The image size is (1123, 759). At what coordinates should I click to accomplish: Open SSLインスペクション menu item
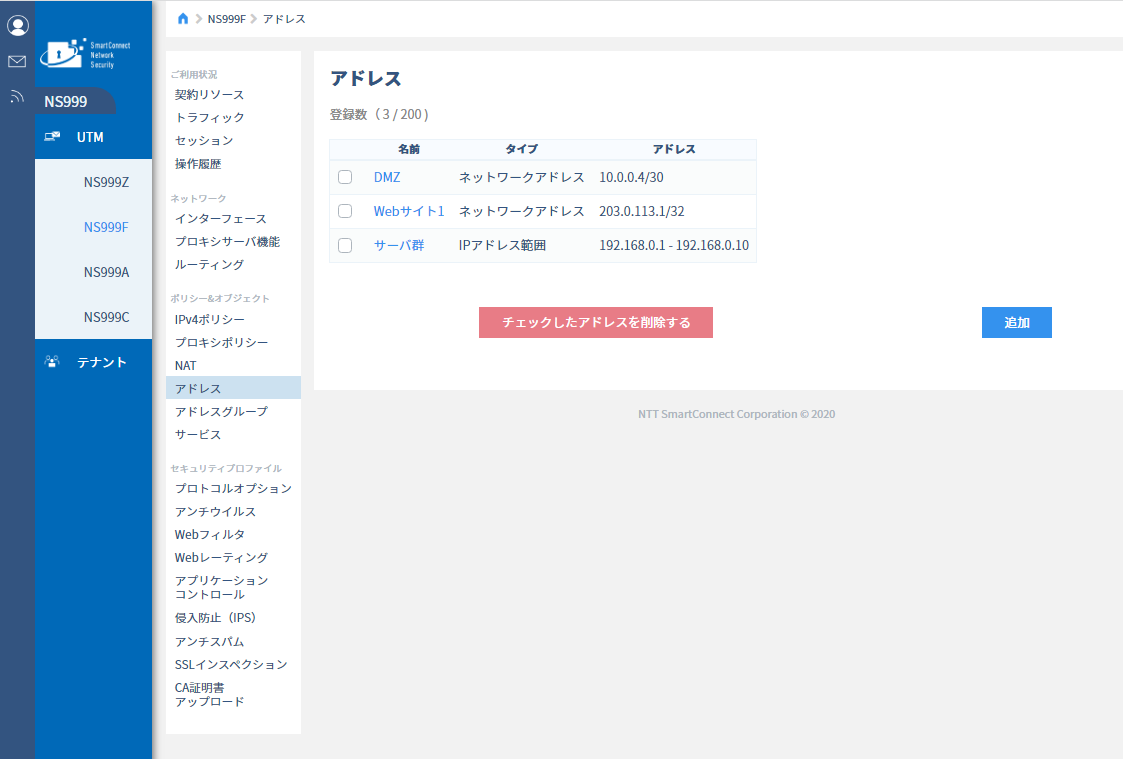pos(231,664)
